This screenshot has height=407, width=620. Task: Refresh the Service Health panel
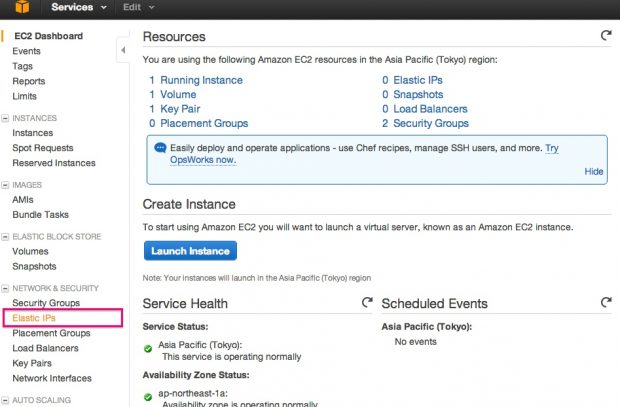pos(367,302)
